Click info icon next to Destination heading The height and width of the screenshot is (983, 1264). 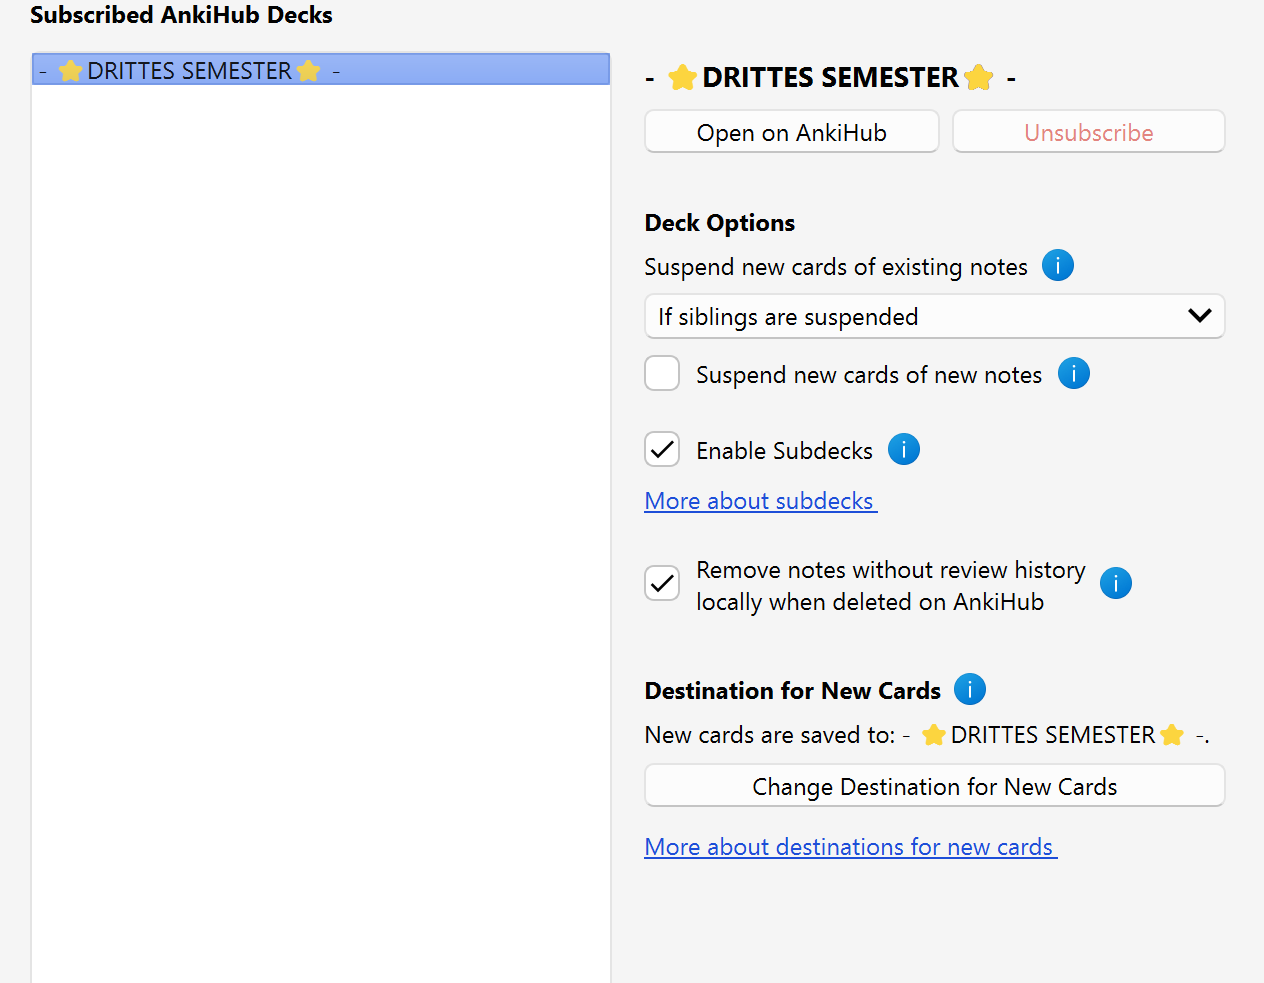pos(969,690)
